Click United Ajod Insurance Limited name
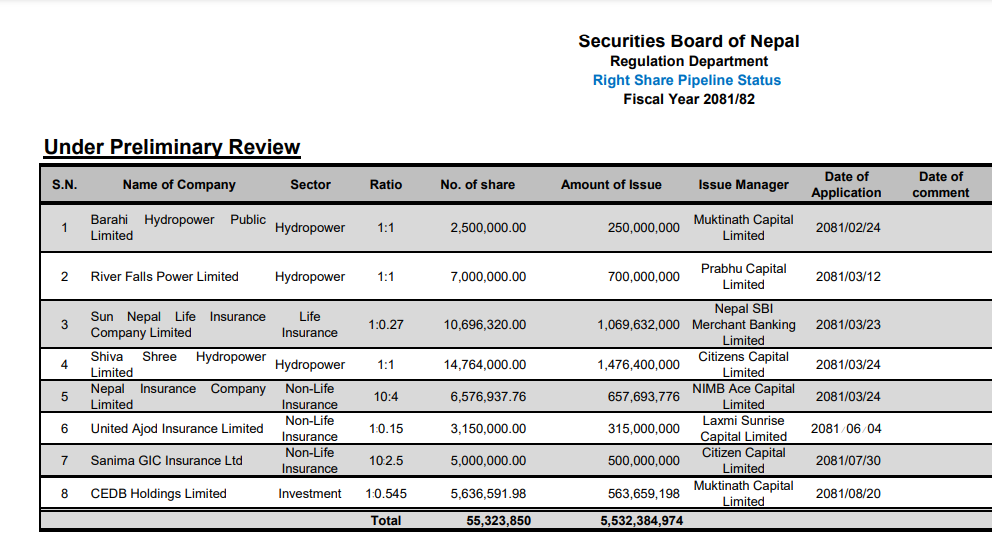Image resolution: width=992 pixels, height=543 pixels. [x=177, y=428]
